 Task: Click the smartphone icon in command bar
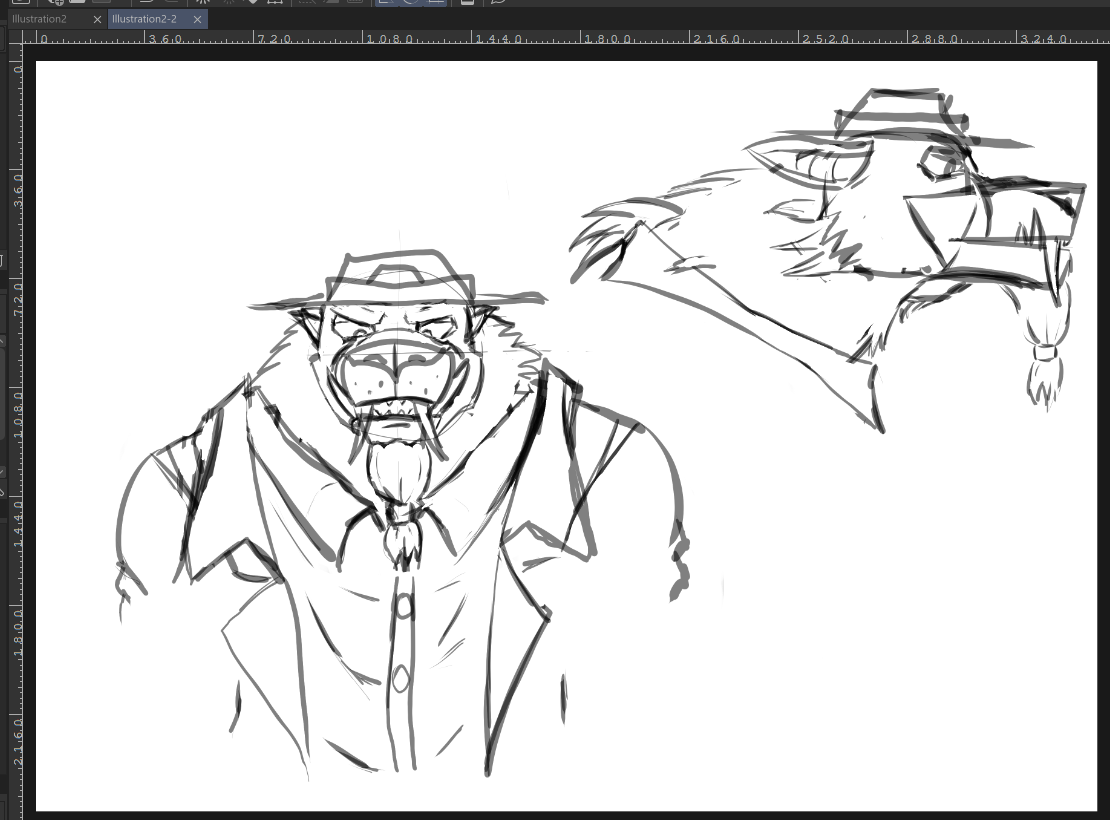(466, 2)
